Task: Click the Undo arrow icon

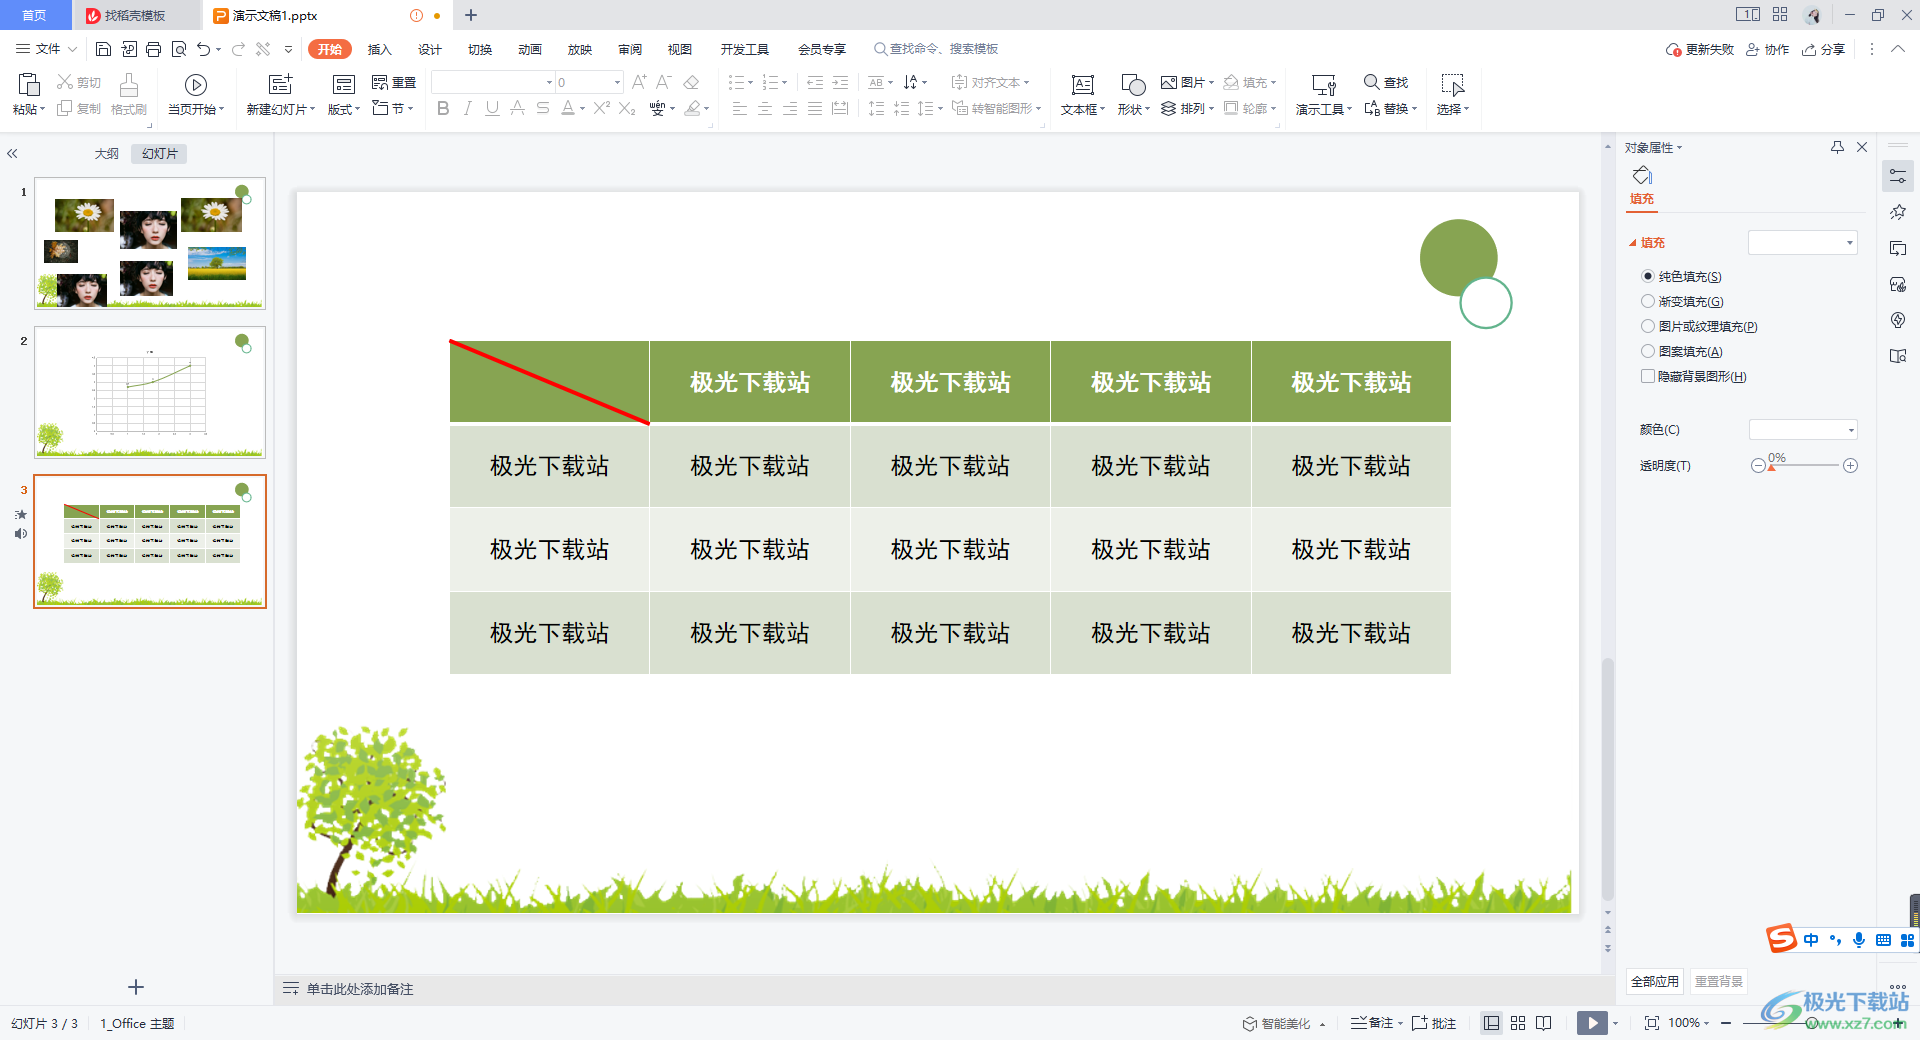Action: pos(204,49)
